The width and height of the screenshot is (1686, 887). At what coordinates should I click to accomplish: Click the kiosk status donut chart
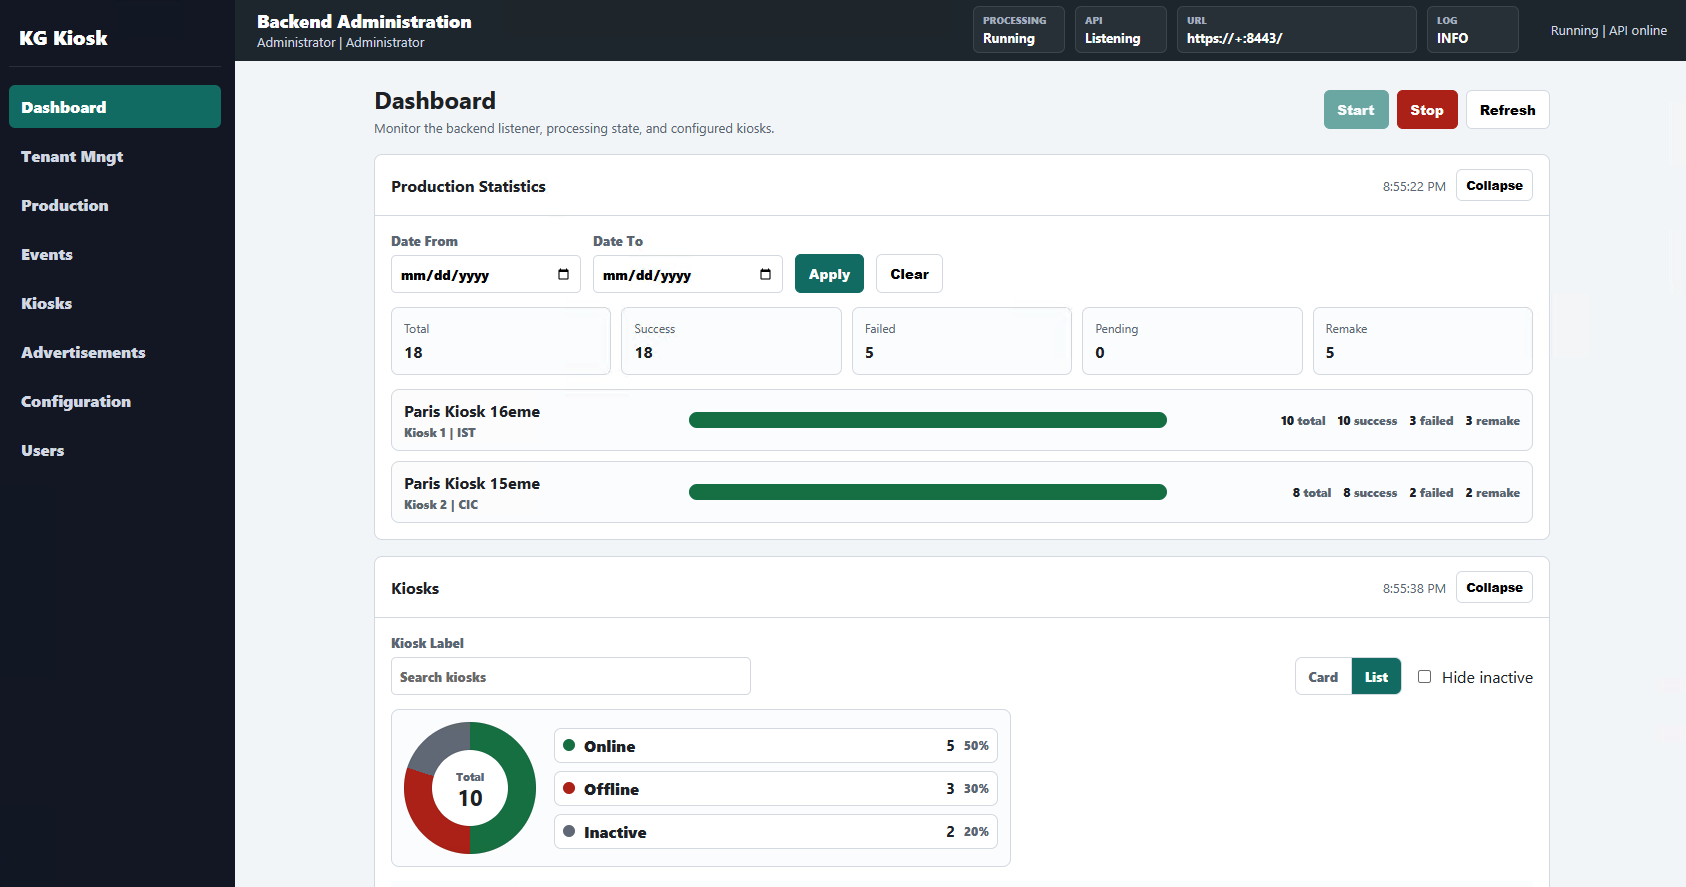point(470,788)
